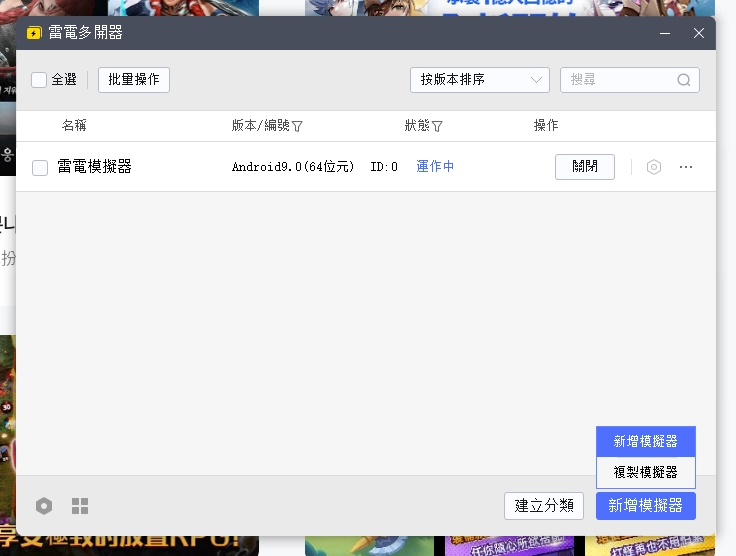This screenshot has height=556, width=736.
Task: Click the 建立分類 button
Action: coord(544,506)
